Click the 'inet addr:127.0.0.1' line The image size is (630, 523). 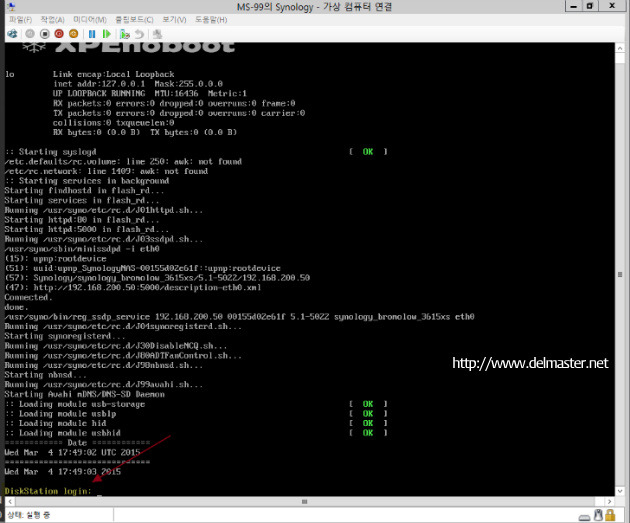pyautogui.click(x=138, y=84)
